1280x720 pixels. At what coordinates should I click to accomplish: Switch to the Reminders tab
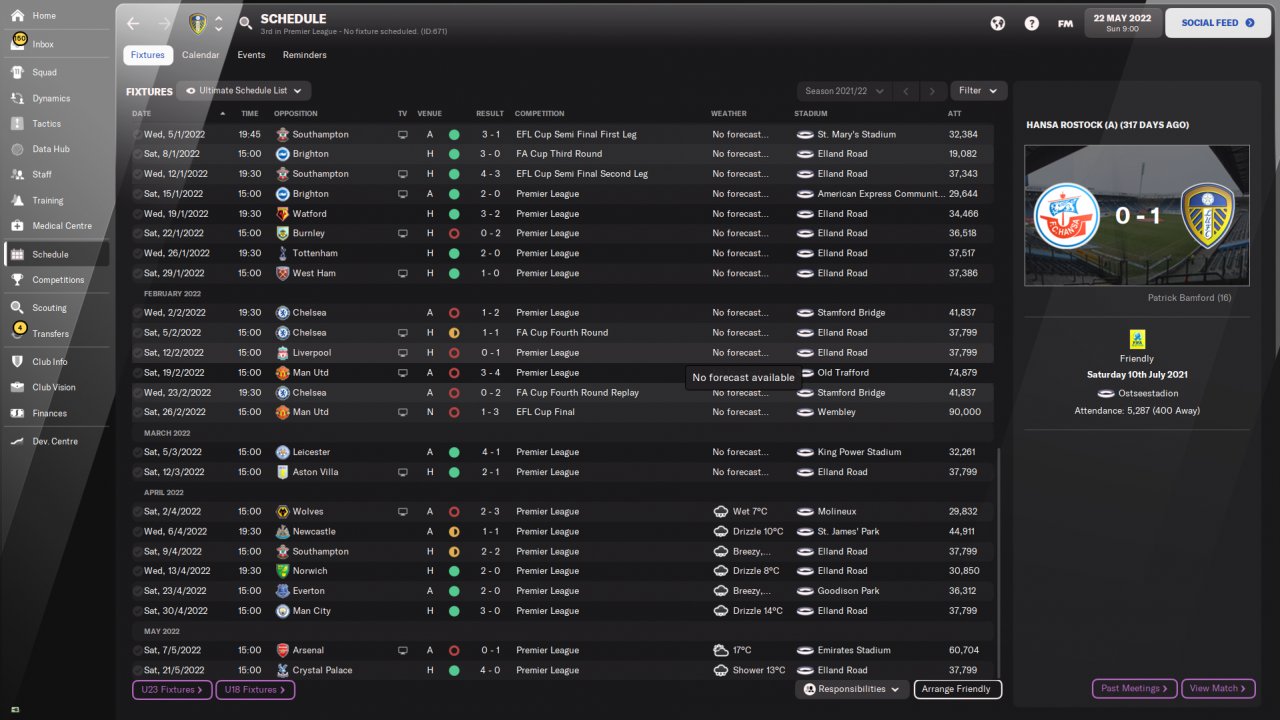click(305, 55)
